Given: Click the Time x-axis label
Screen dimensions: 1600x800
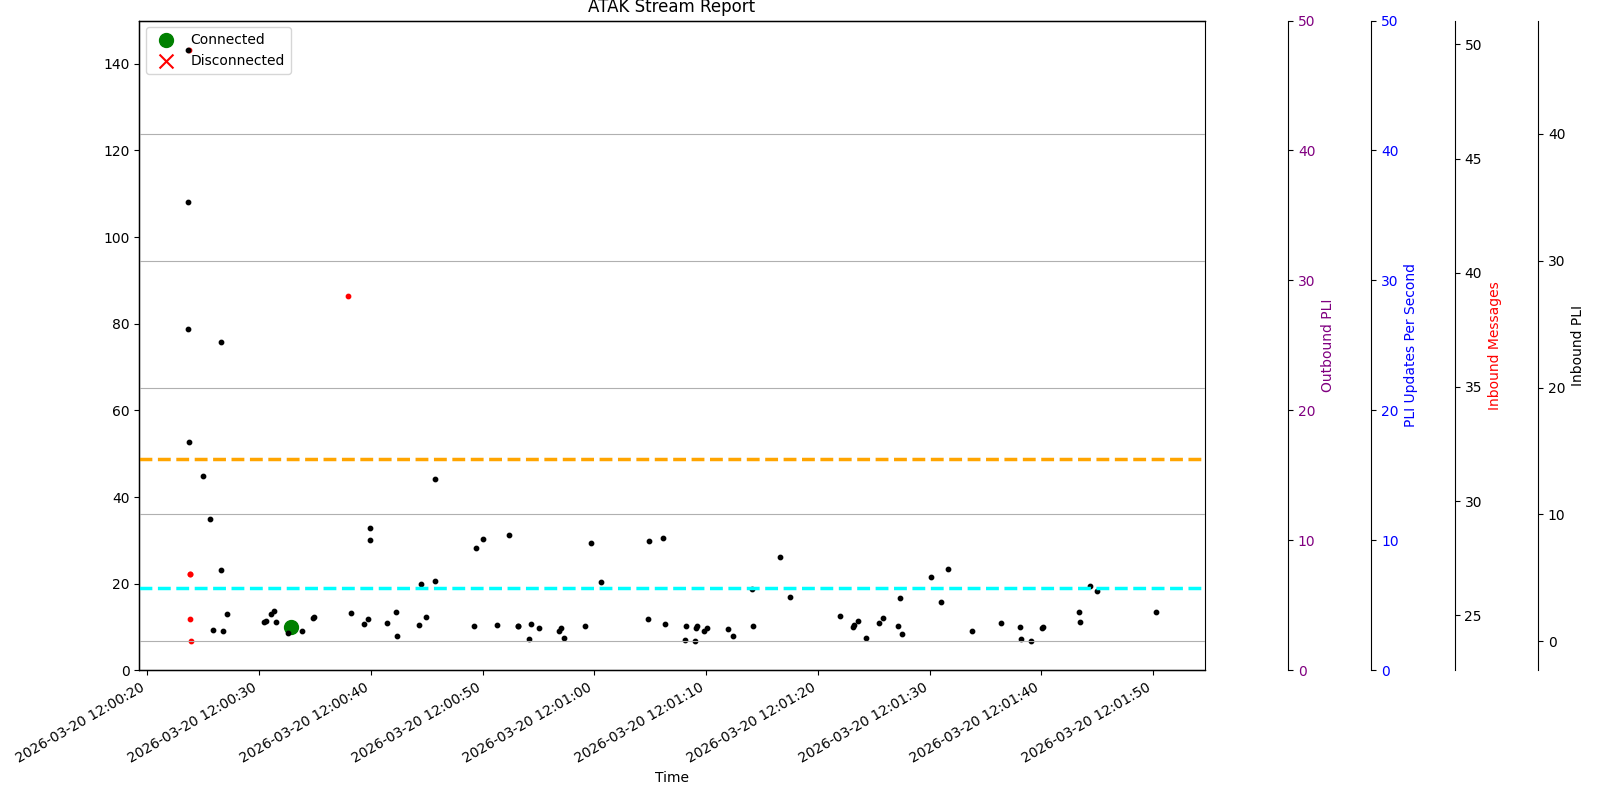Looking at the screenshot, I should pyautogui.click(x=671, y=777).
